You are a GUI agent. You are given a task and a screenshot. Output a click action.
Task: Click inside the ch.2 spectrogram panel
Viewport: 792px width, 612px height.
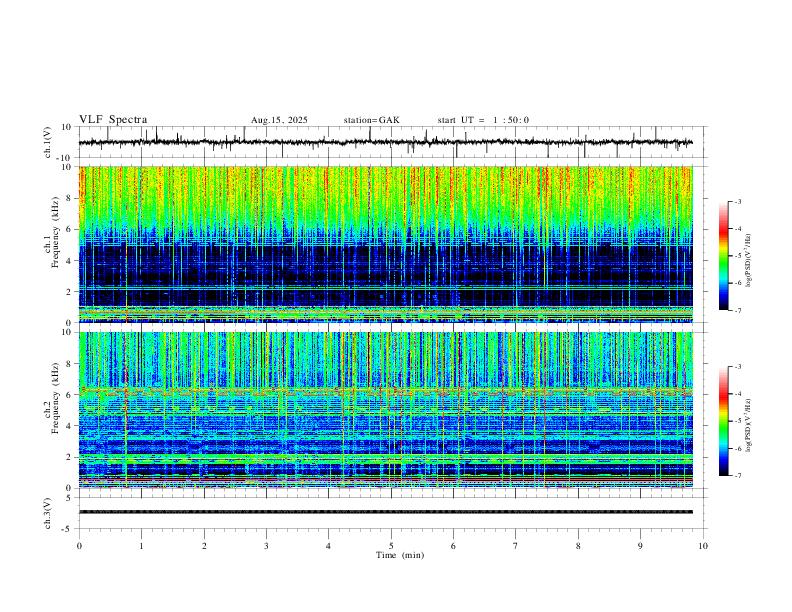point(385,410)
